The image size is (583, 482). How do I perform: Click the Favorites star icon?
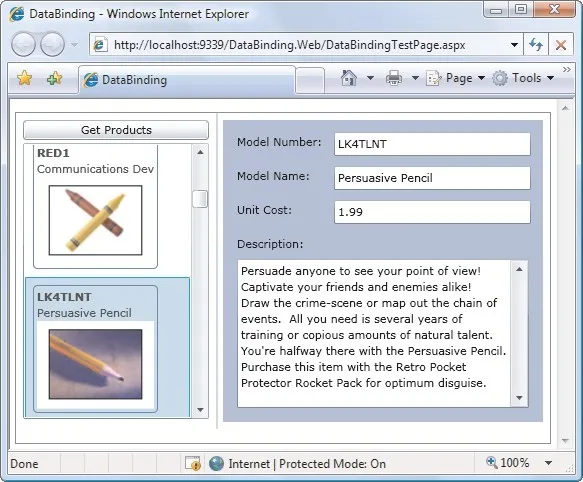[x=24, y=78]
